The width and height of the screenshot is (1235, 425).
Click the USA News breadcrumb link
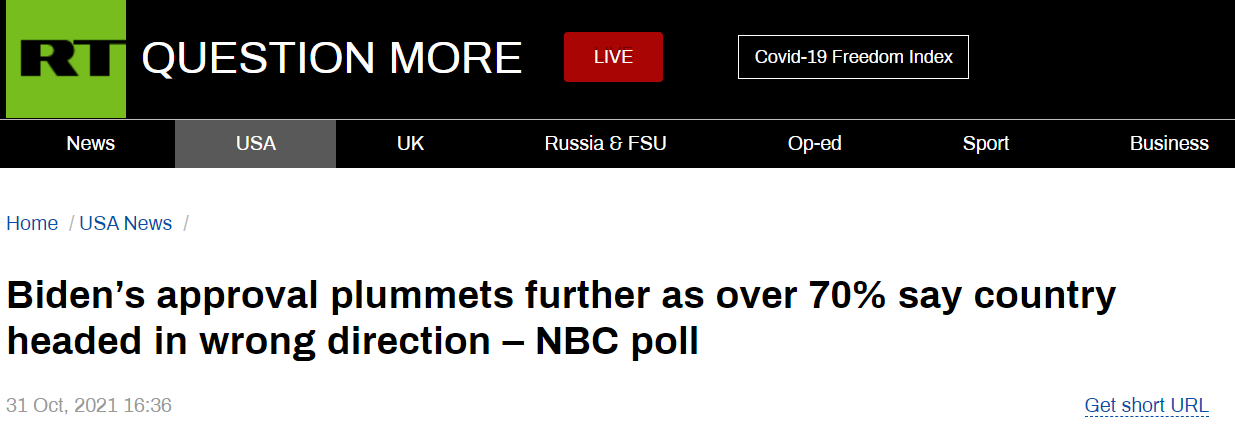click(x=125, y=224)
